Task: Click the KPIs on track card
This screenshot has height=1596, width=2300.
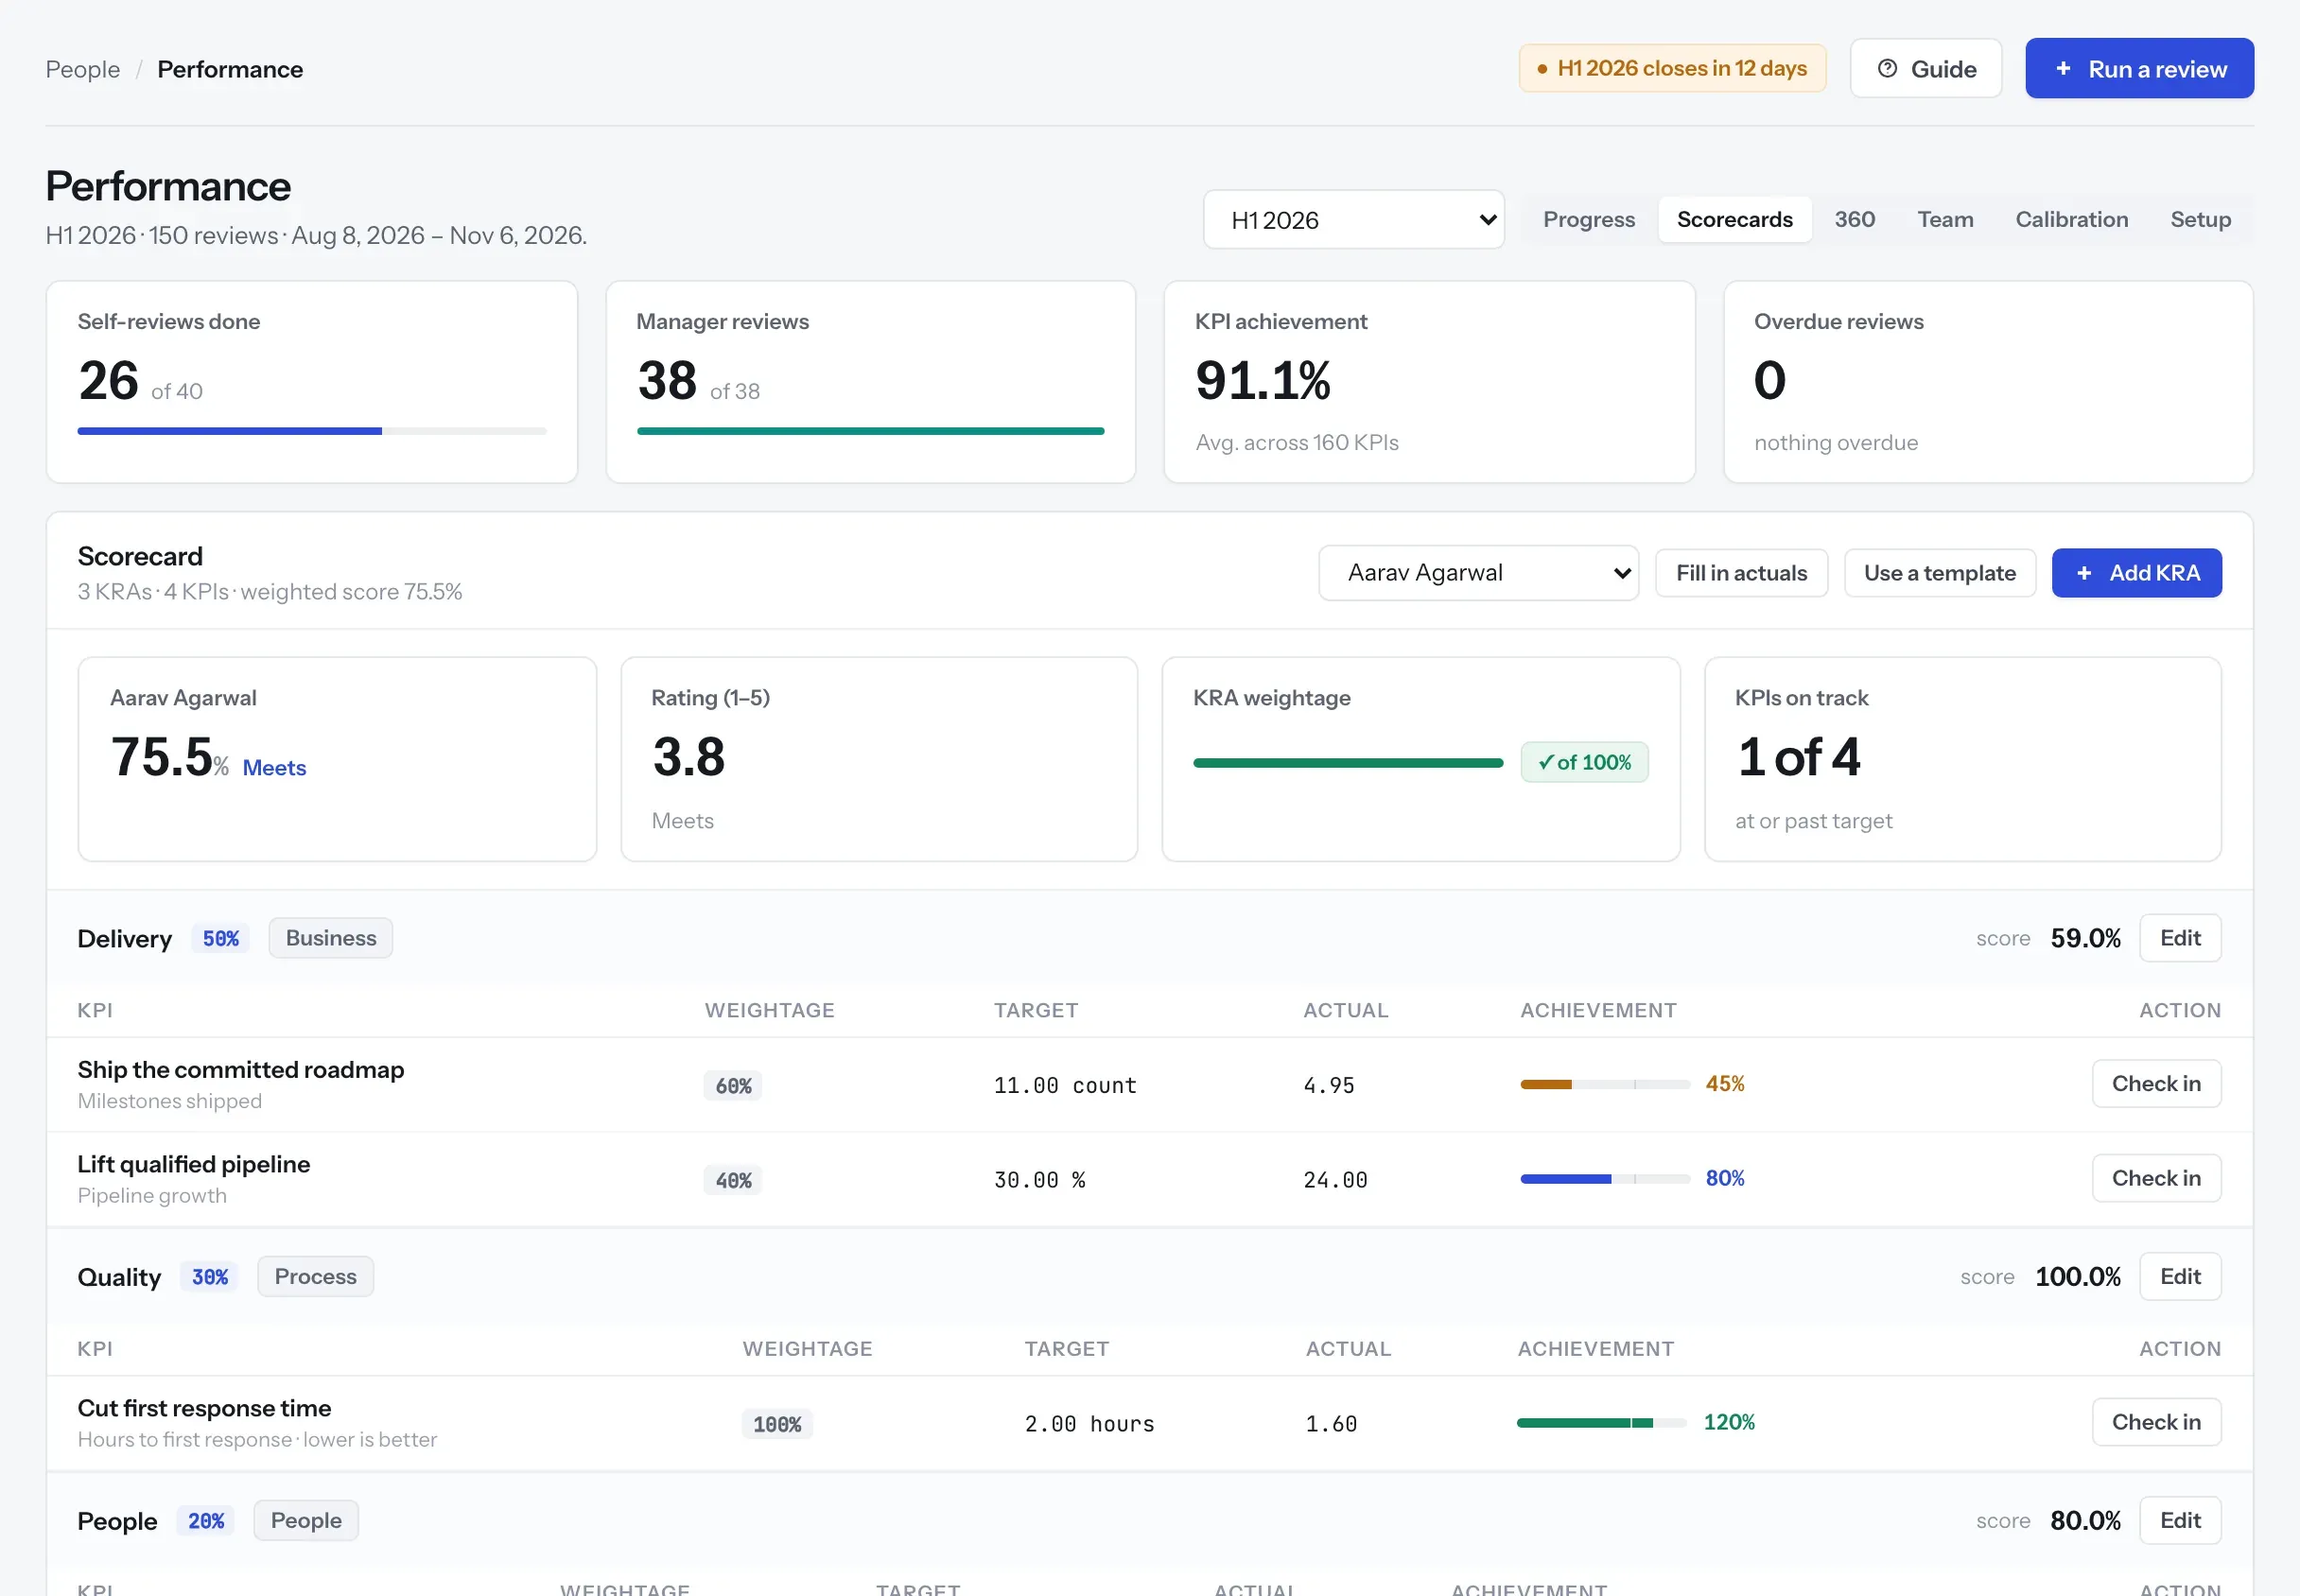Action: pos(1962,759)
